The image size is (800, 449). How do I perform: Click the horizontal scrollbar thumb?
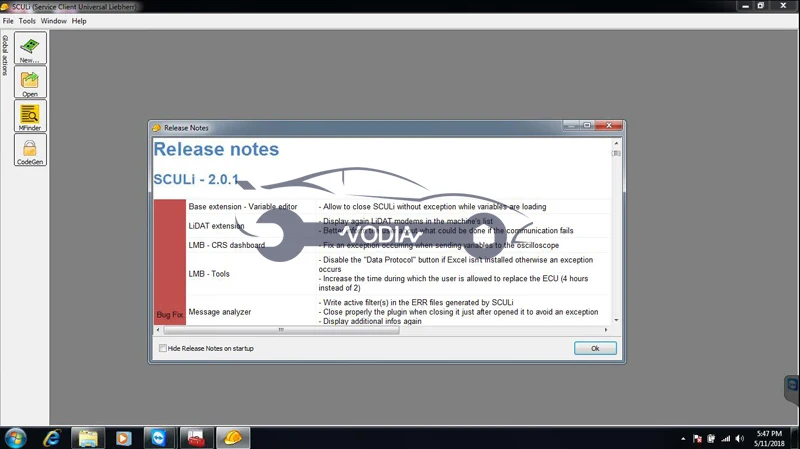[x=281, y=330]
